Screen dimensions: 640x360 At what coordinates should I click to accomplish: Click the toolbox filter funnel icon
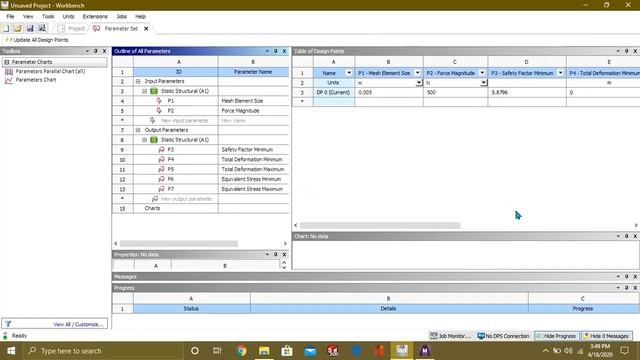pos(8,324)
